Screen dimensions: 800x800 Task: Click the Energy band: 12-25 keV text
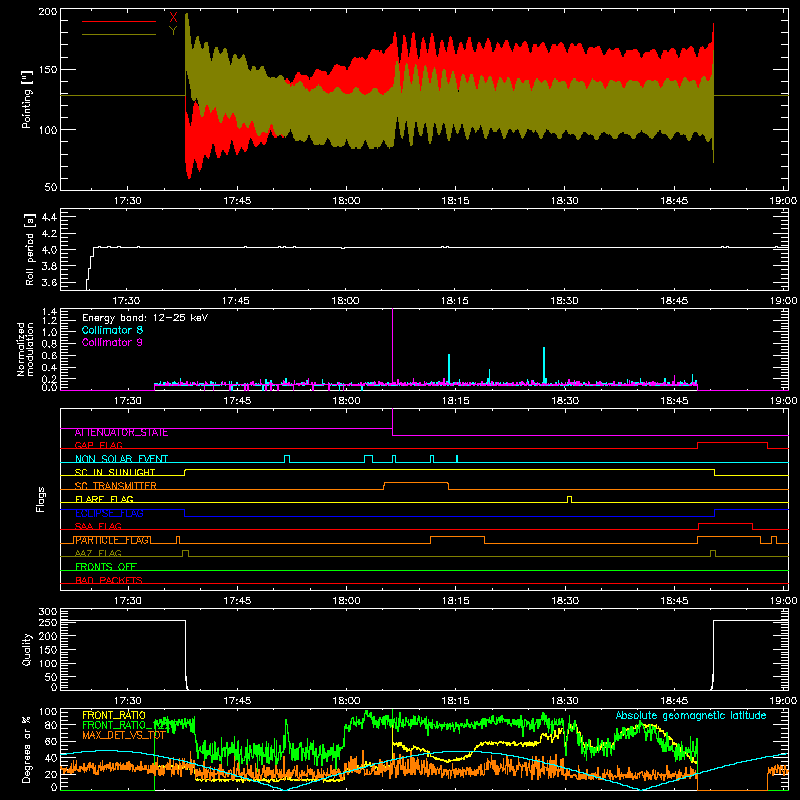[x=145, y=318]
